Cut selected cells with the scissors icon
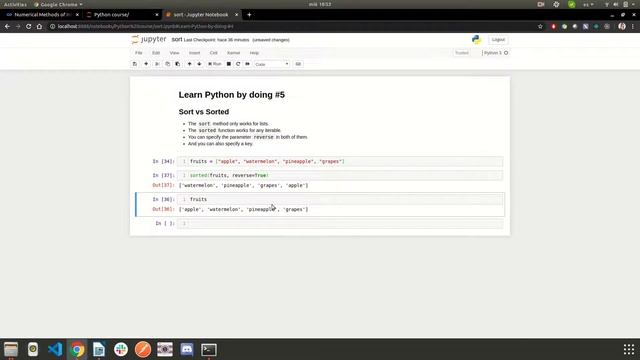The width and height of the screenshot is (640, 360). tap(157, 64)
